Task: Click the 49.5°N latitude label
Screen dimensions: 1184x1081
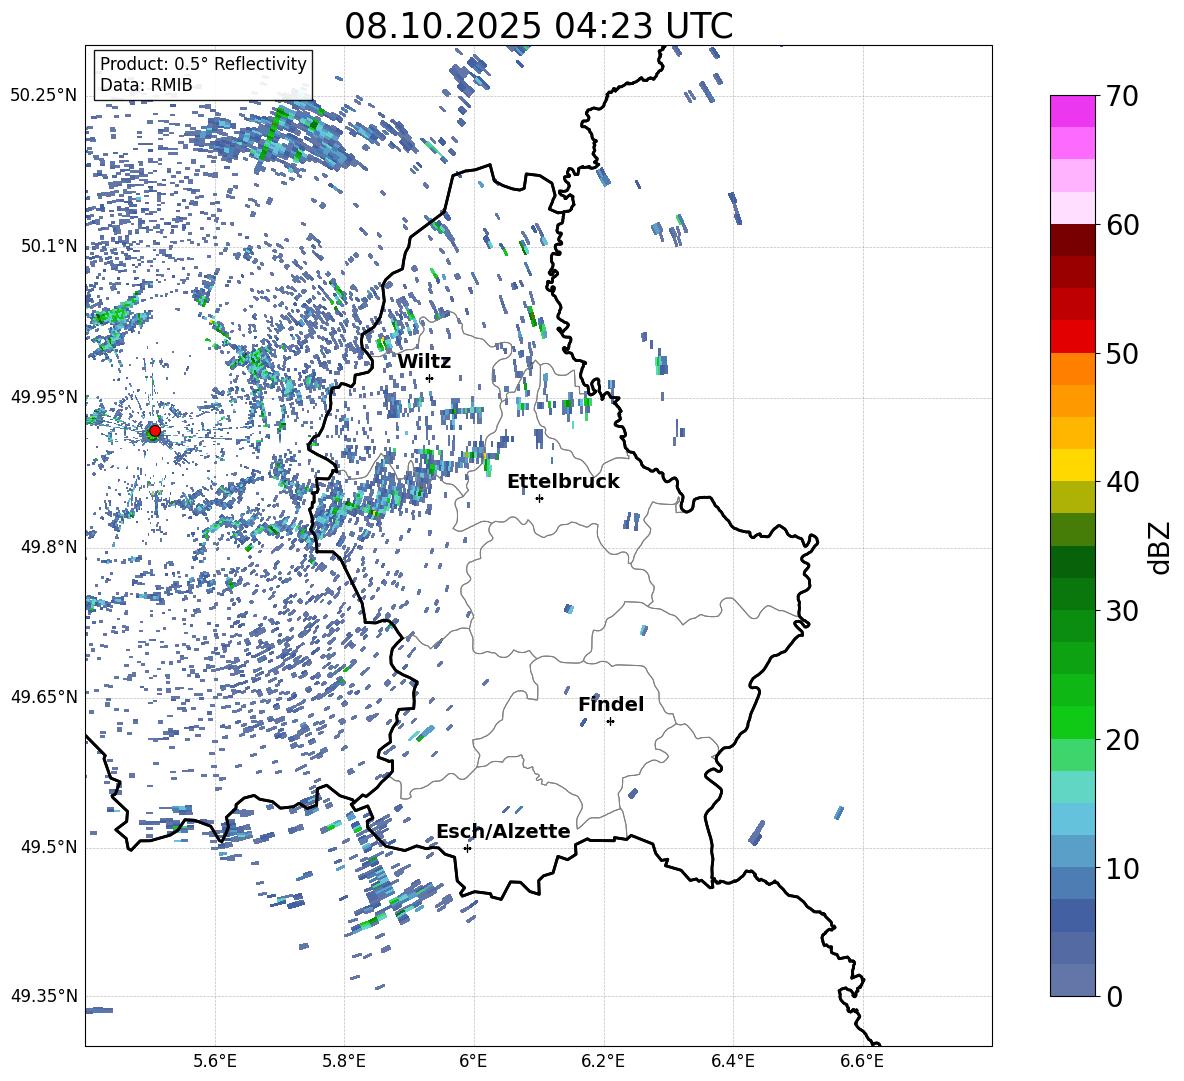Action: 48,847
